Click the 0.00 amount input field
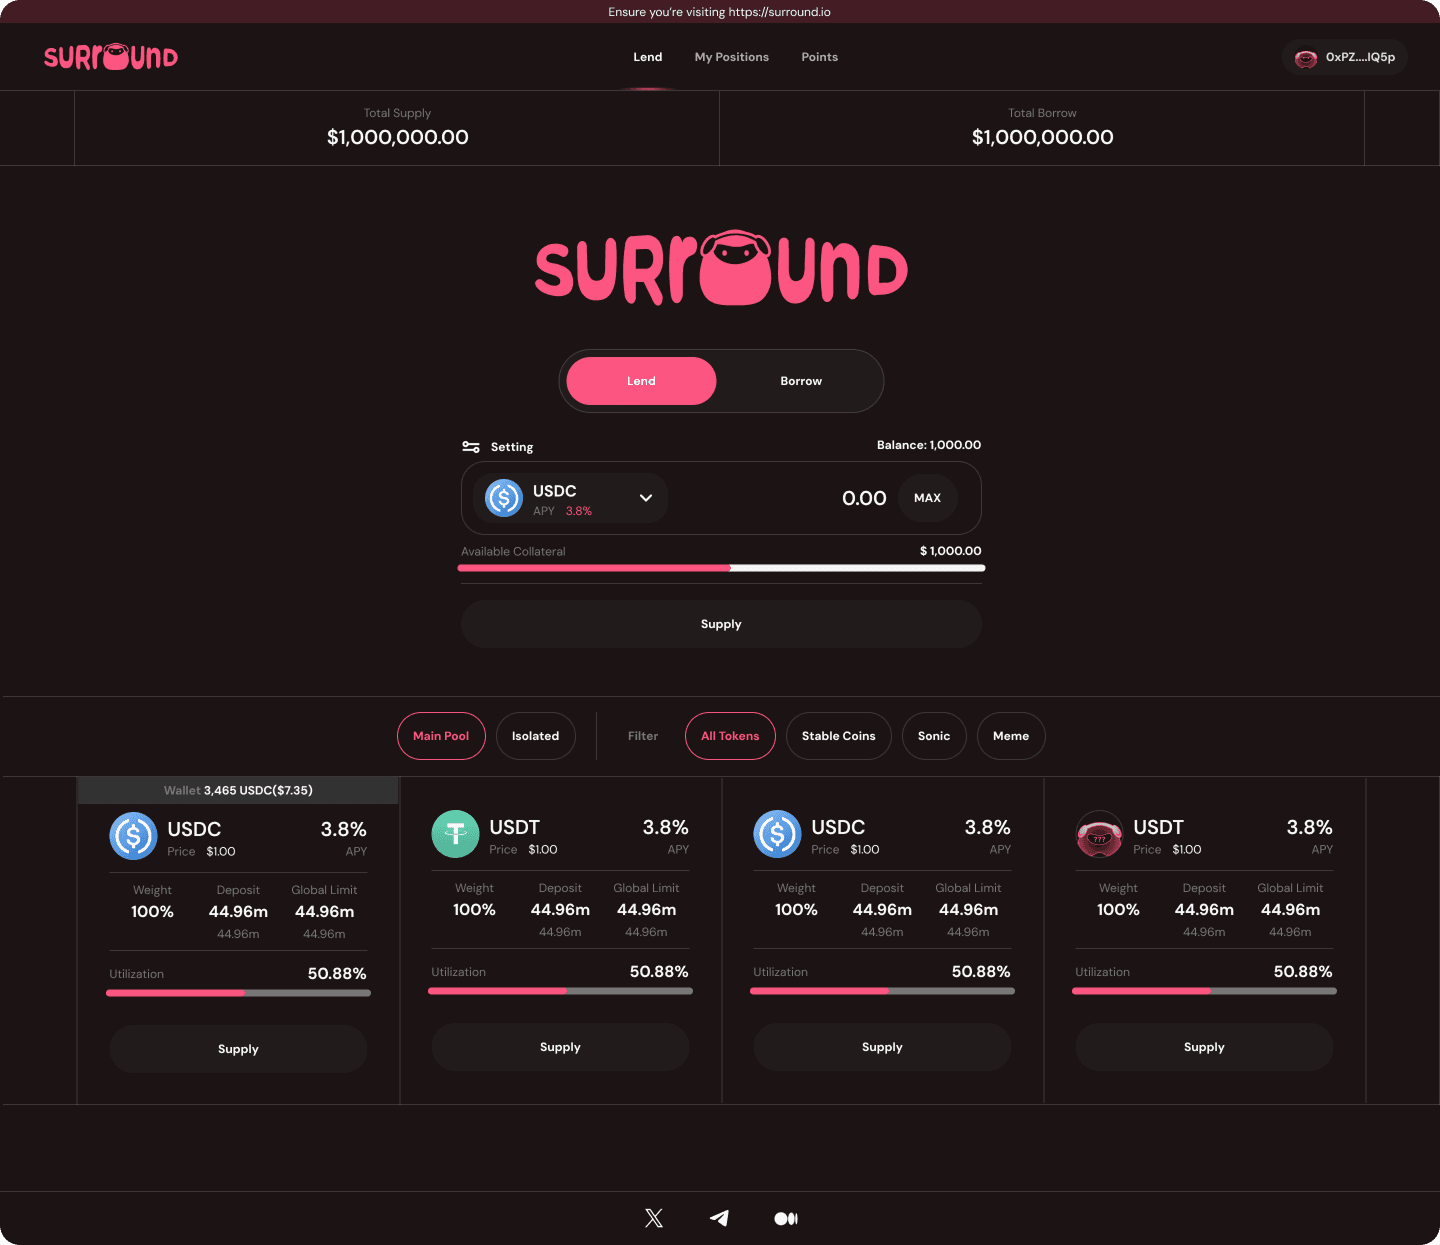Screen dimensions: 1440x1245 [864, 498]
